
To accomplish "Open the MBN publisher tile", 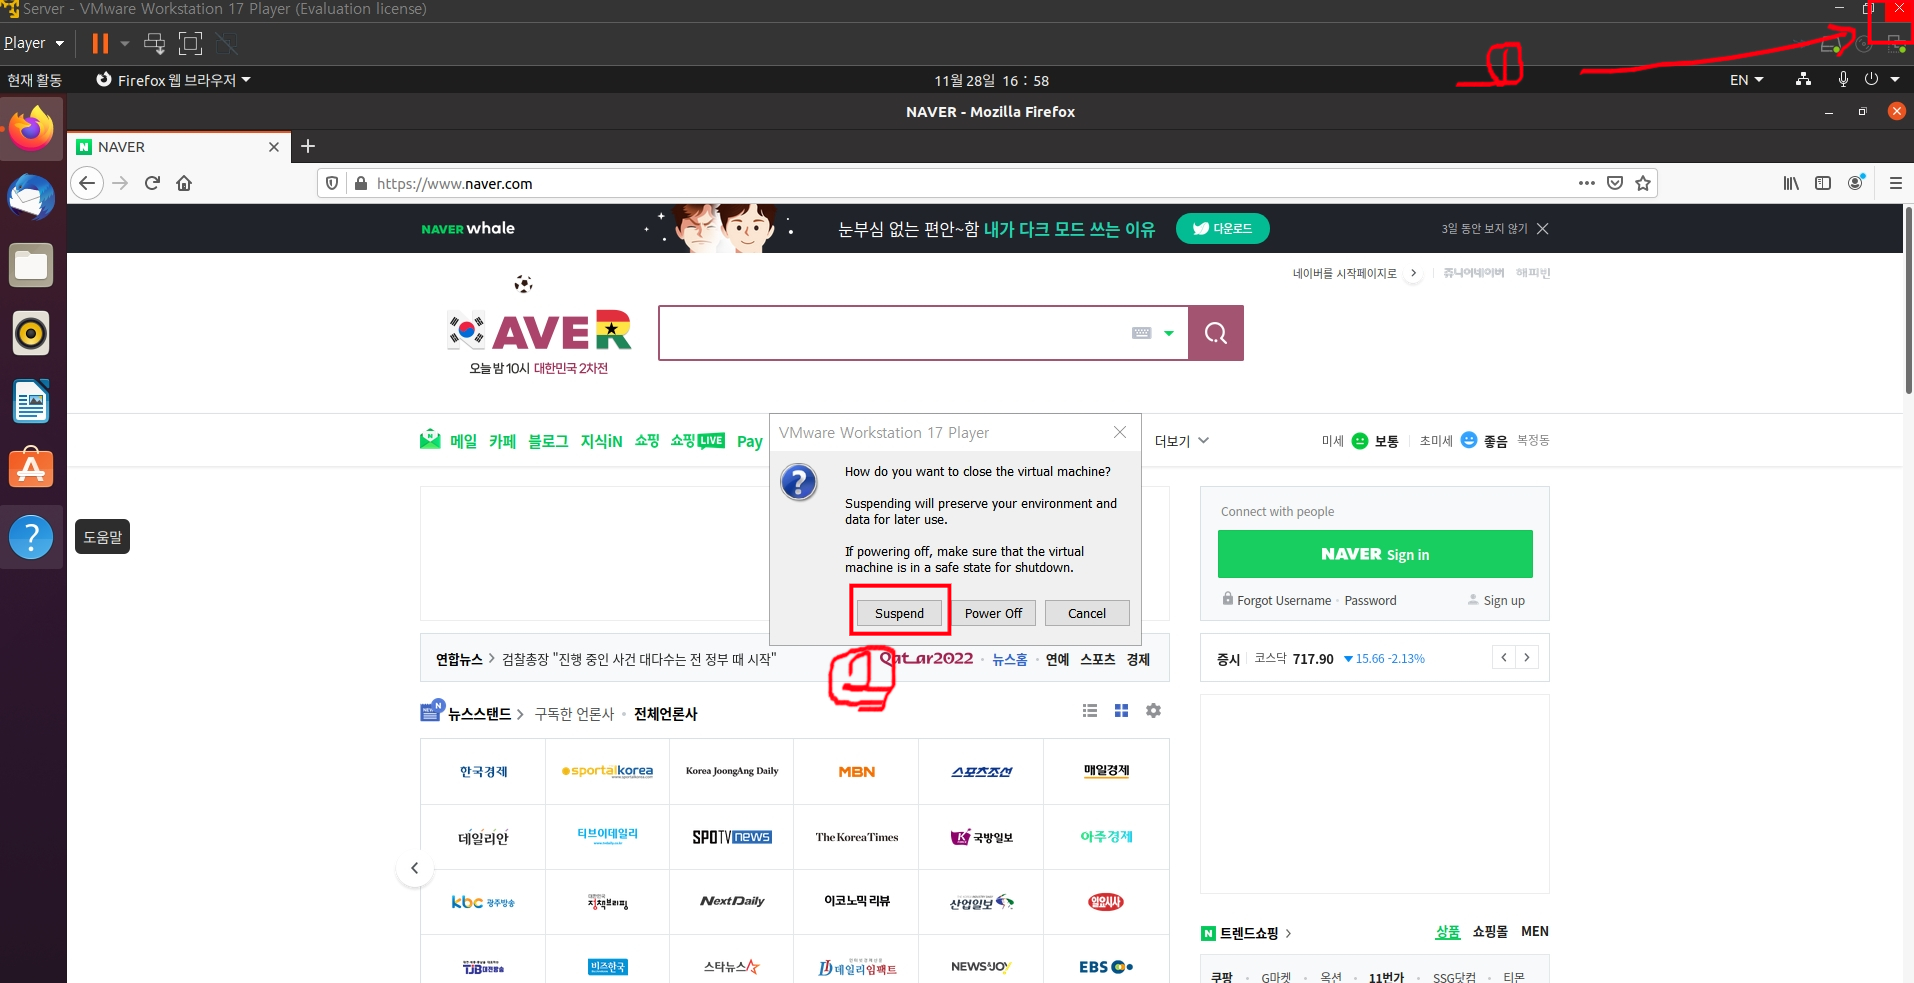I will coord(856,771).
